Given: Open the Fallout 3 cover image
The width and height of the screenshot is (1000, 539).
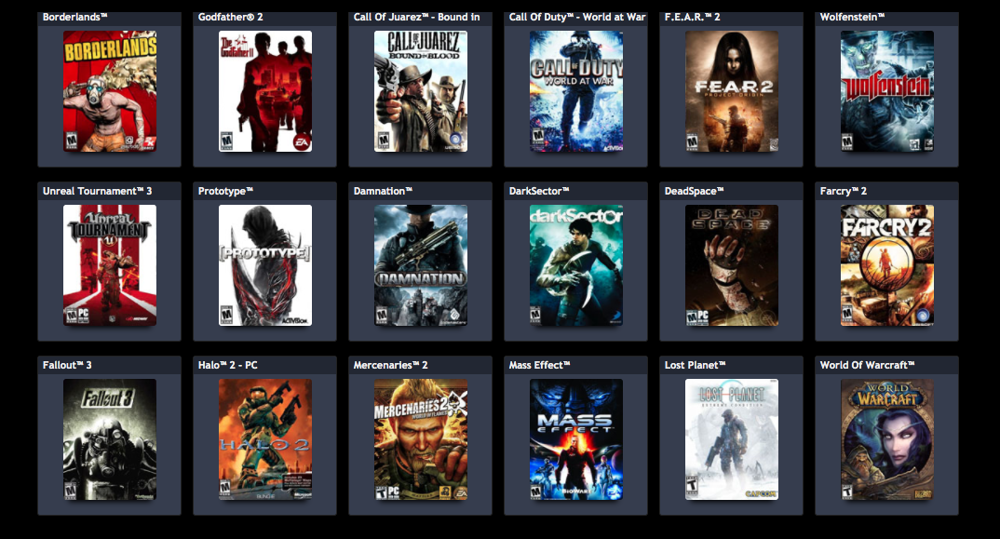Looking at the screenshot, I should (x=110, y=439).
